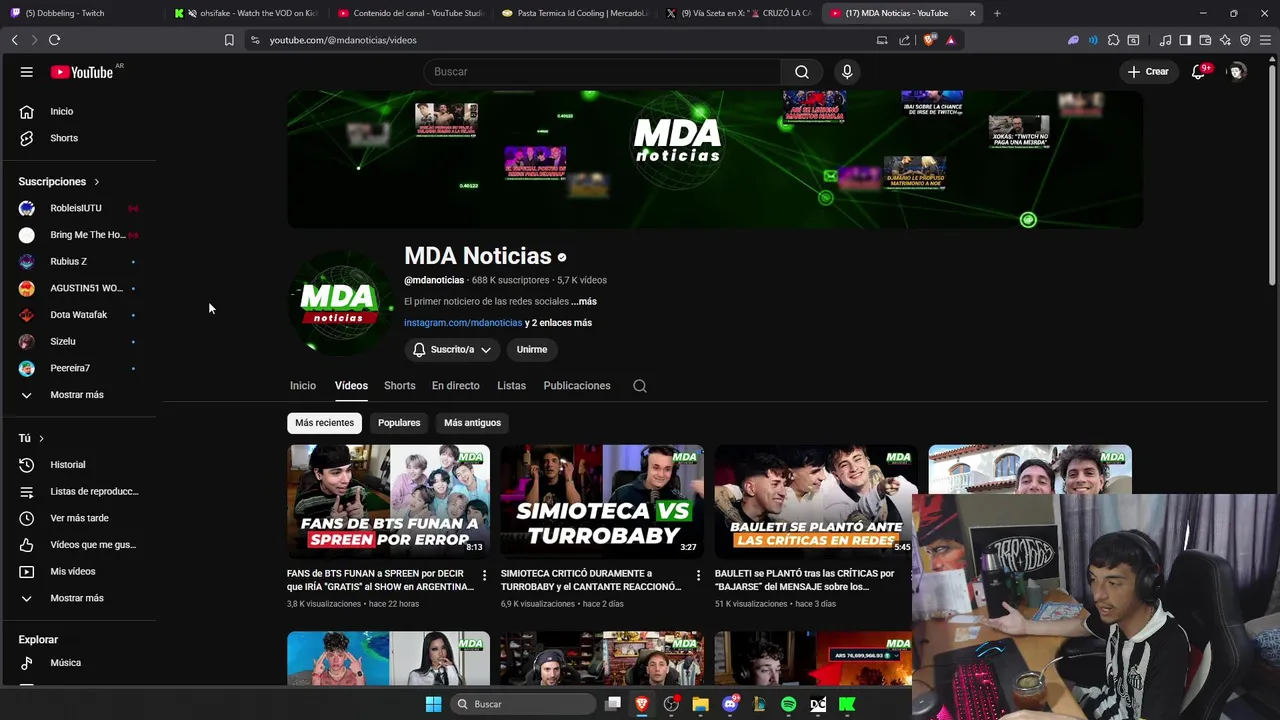Image resolution: width=1280 pixels, height=720 pixels.
Task: Switch to the Inicio channel tab
Action: point(303,386)
